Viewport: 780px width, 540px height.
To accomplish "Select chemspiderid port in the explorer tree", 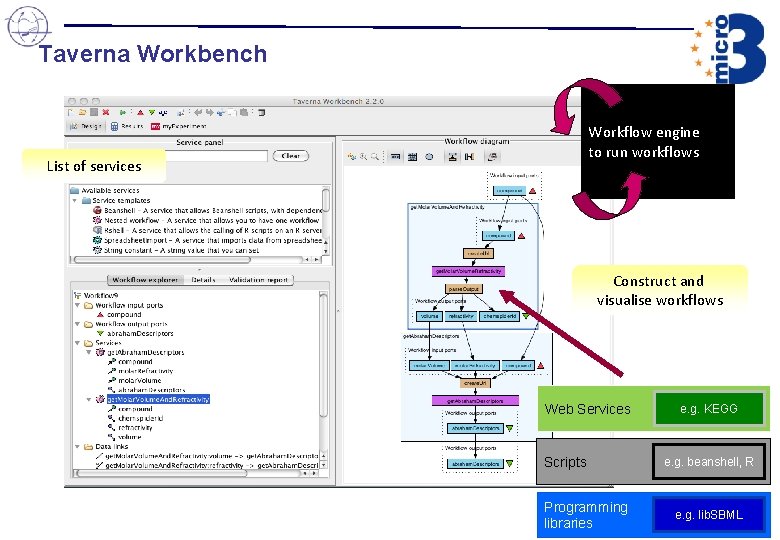I will [141, 418].
